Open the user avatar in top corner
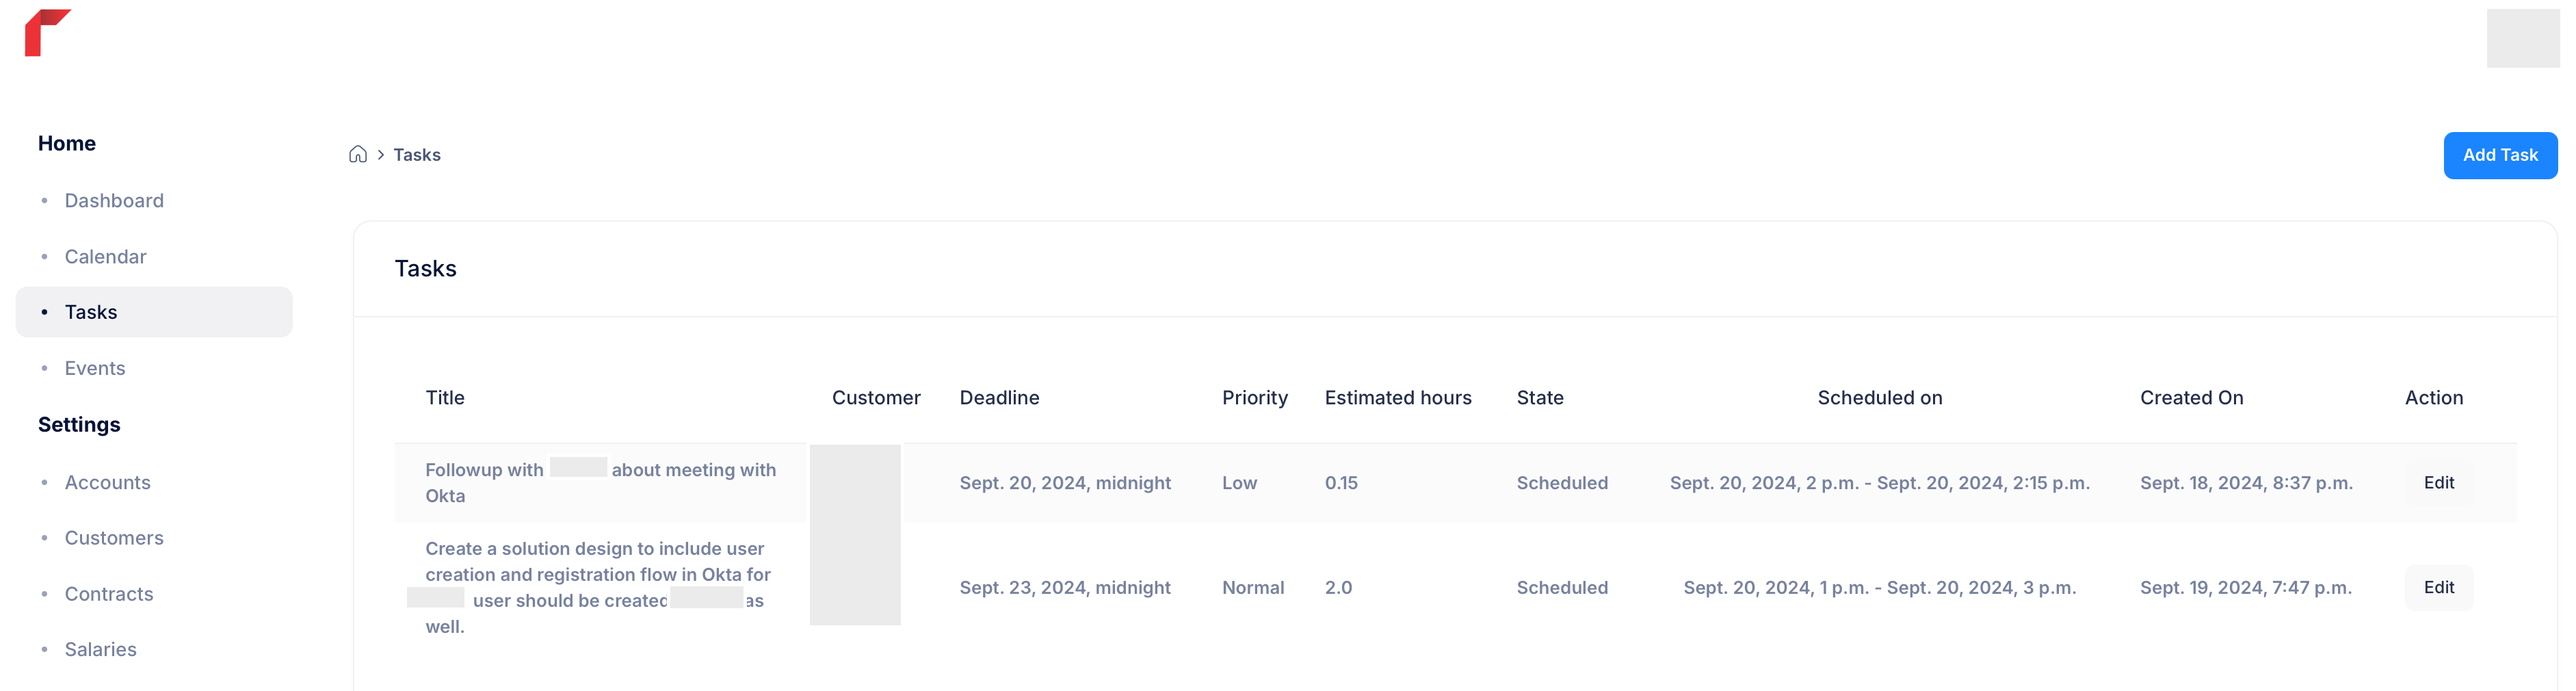The width and height of the screenshot is (2576, 691). tap(2522, 38)
